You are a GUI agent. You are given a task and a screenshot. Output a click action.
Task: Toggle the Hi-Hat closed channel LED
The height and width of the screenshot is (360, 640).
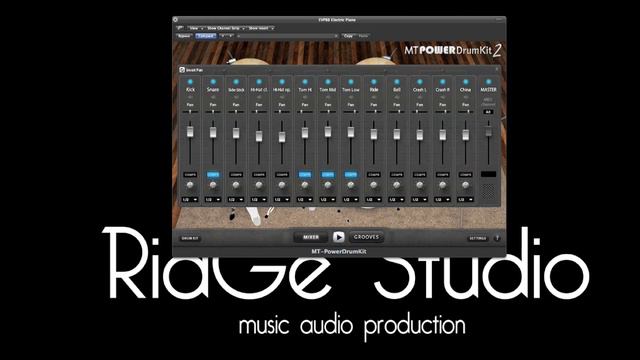pos(259,82)
